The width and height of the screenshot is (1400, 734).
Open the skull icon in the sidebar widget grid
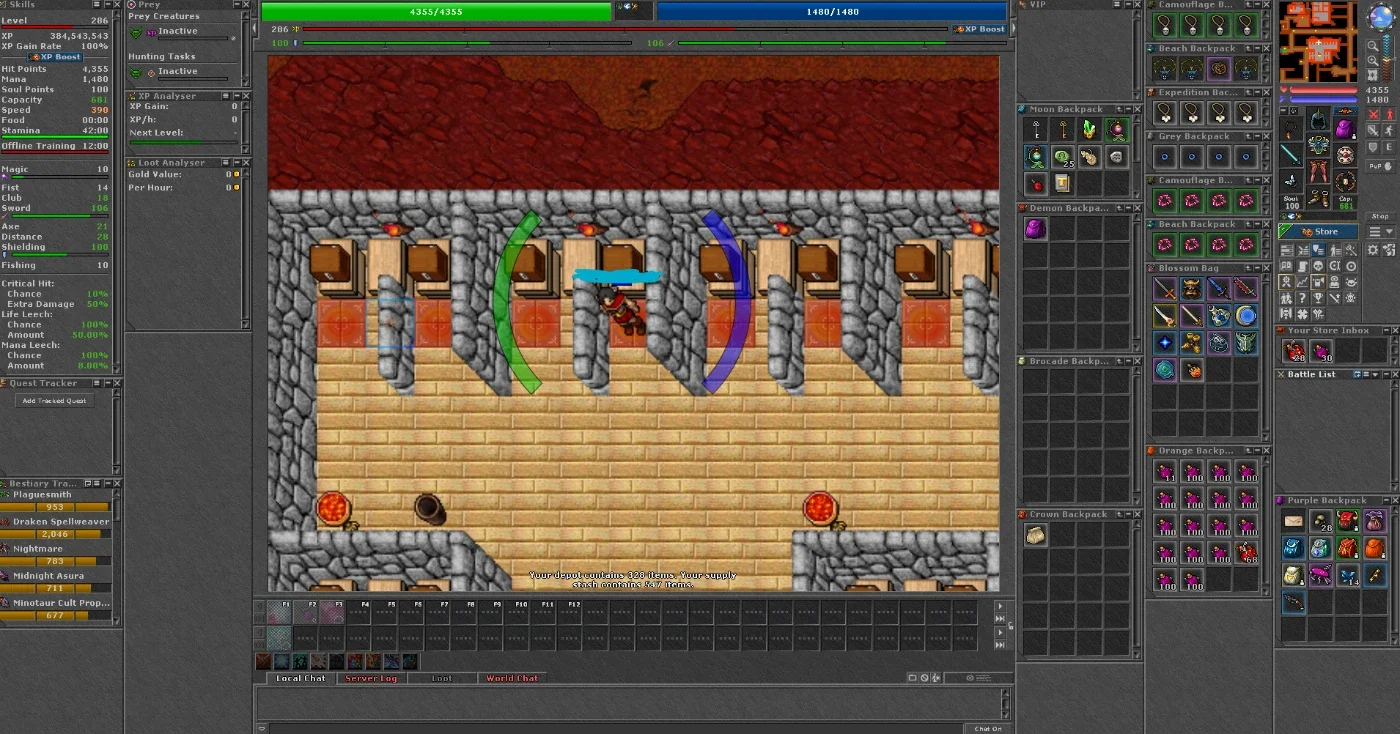click(x=1317, y=266)
